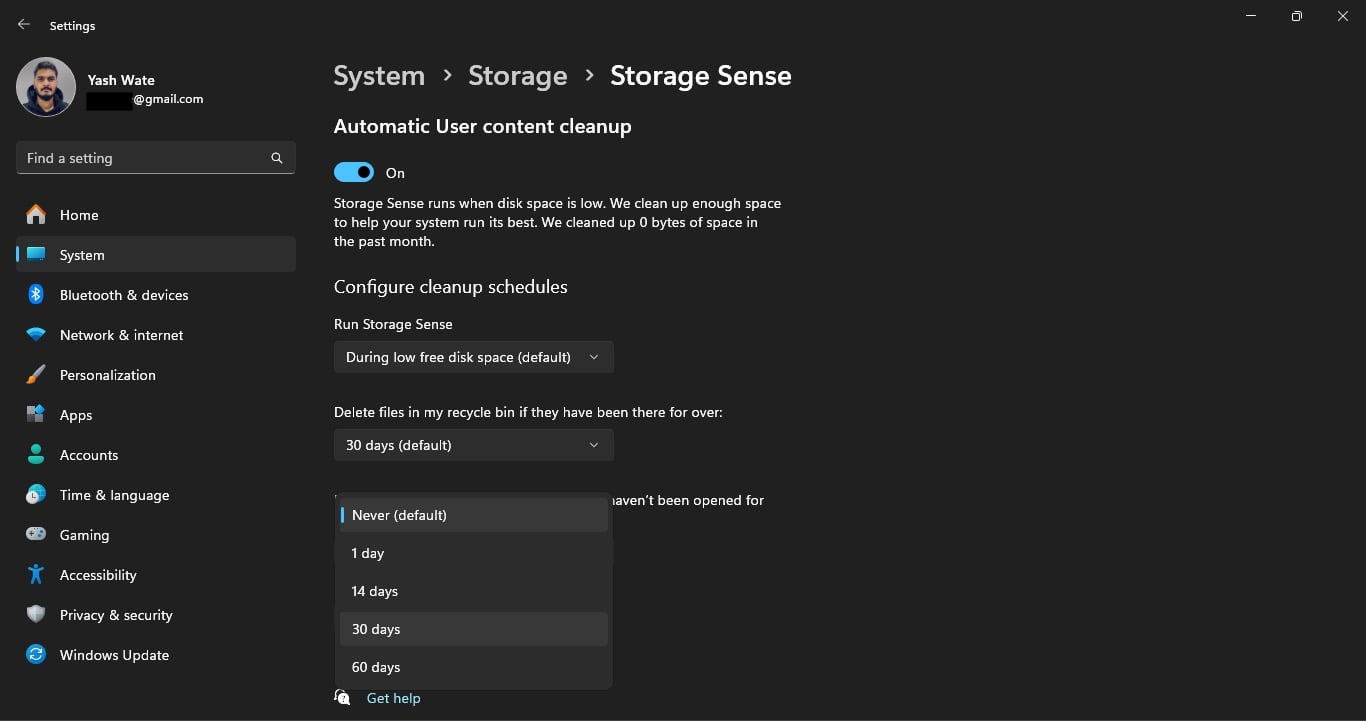Expand the recycle bin 30 days dropdown
This screenshot has width=1366, height=721.
[473, 445]
